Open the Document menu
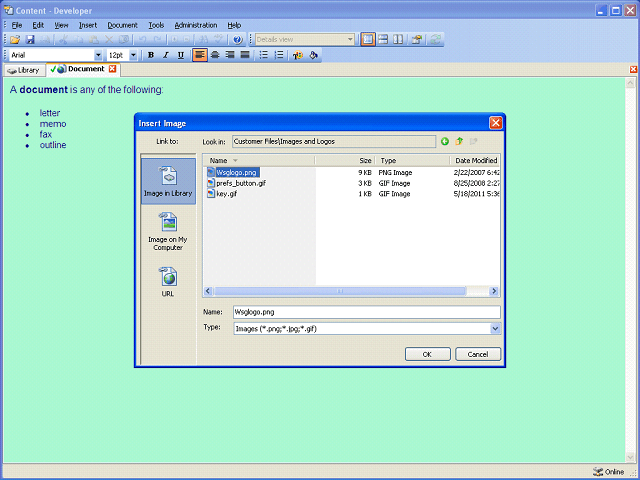Screen dimensions: 640x480 click(122, 25)
